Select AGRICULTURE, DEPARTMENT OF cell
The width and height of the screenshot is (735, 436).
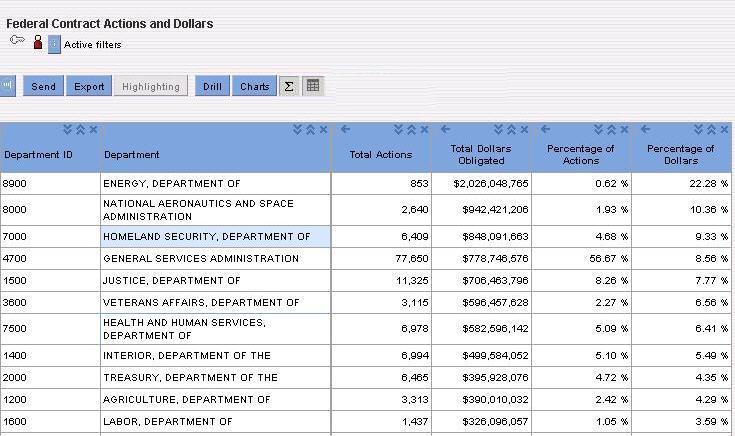(x=216, y=400)
